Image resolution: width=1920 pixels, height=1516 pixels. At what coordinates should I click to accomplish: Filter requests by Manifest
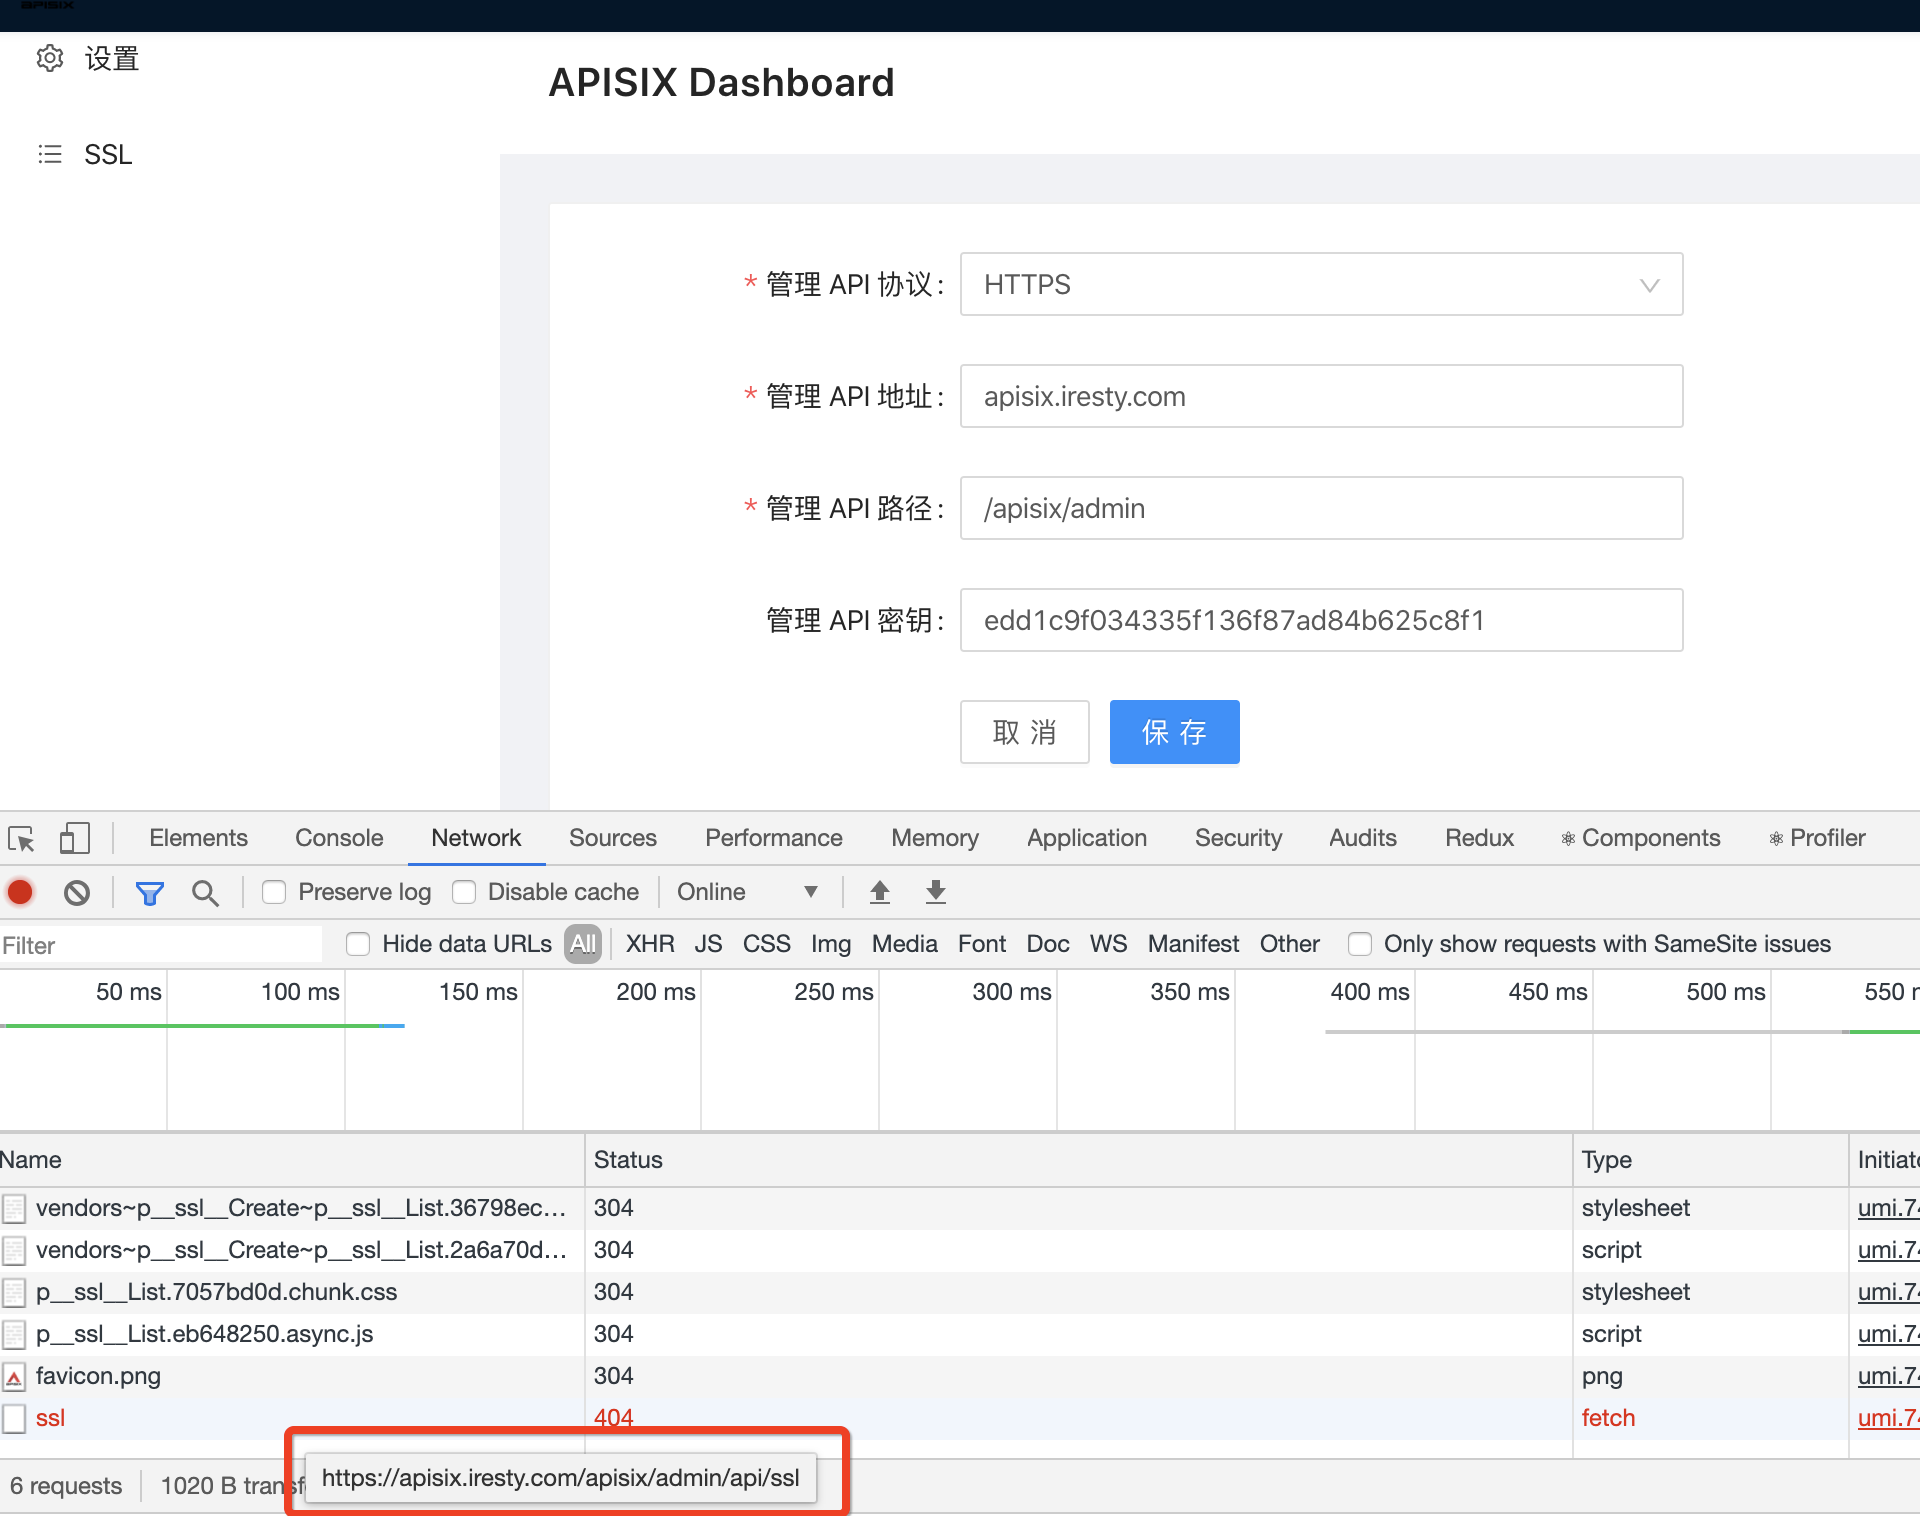pos(1193,944)
